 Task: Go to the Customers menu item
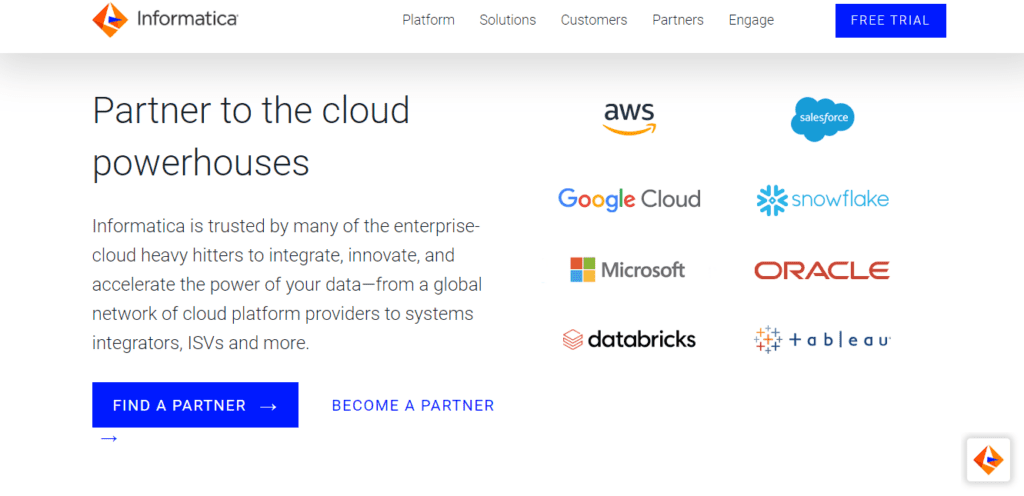point(594,20)
